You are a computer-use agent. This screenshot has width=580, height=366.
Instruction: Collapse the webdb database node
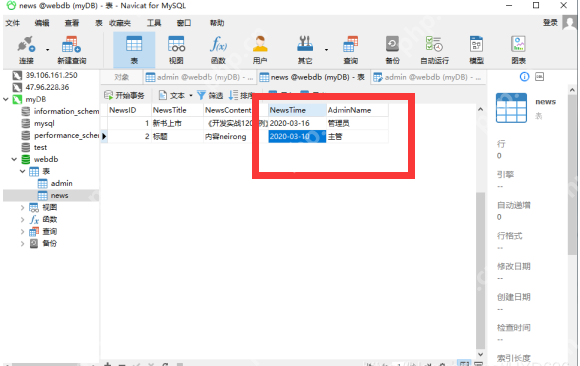pyautogui.click(x=14, y=160)
